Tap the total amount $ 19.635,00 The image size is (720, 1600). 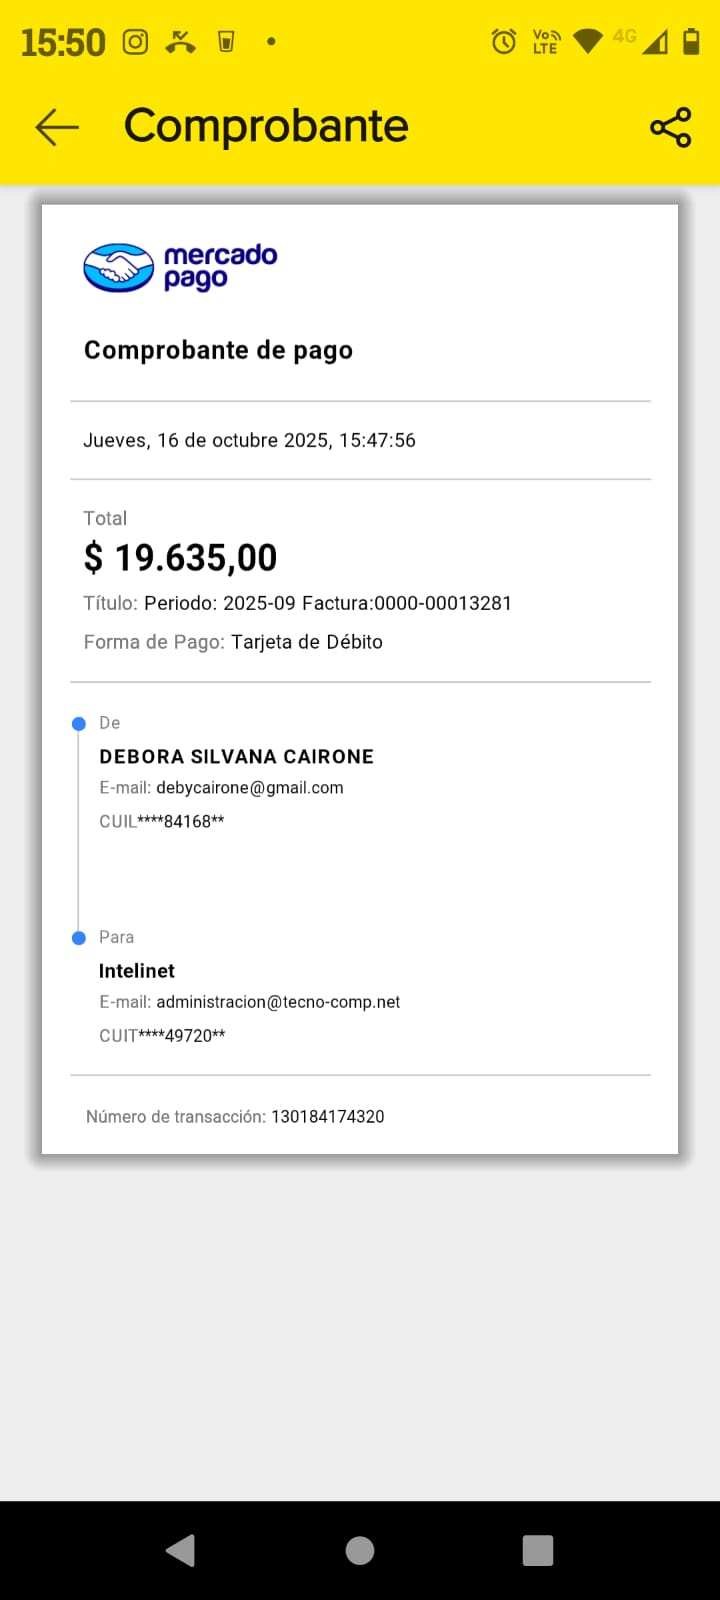(x=181, y=558)
